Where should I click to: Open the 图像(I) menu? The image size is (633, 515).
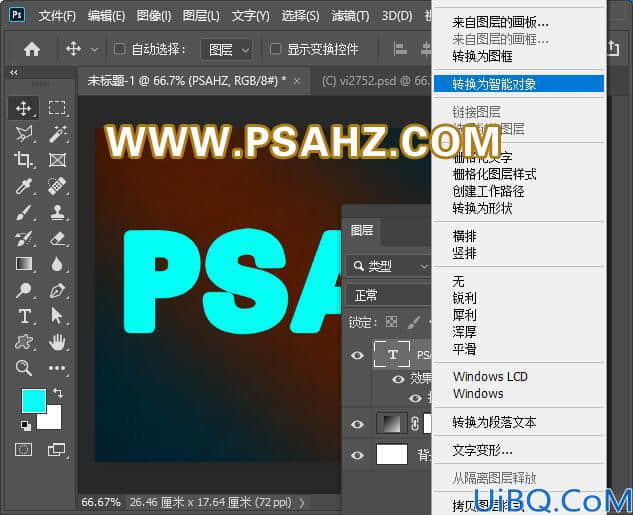pos(154,16)
